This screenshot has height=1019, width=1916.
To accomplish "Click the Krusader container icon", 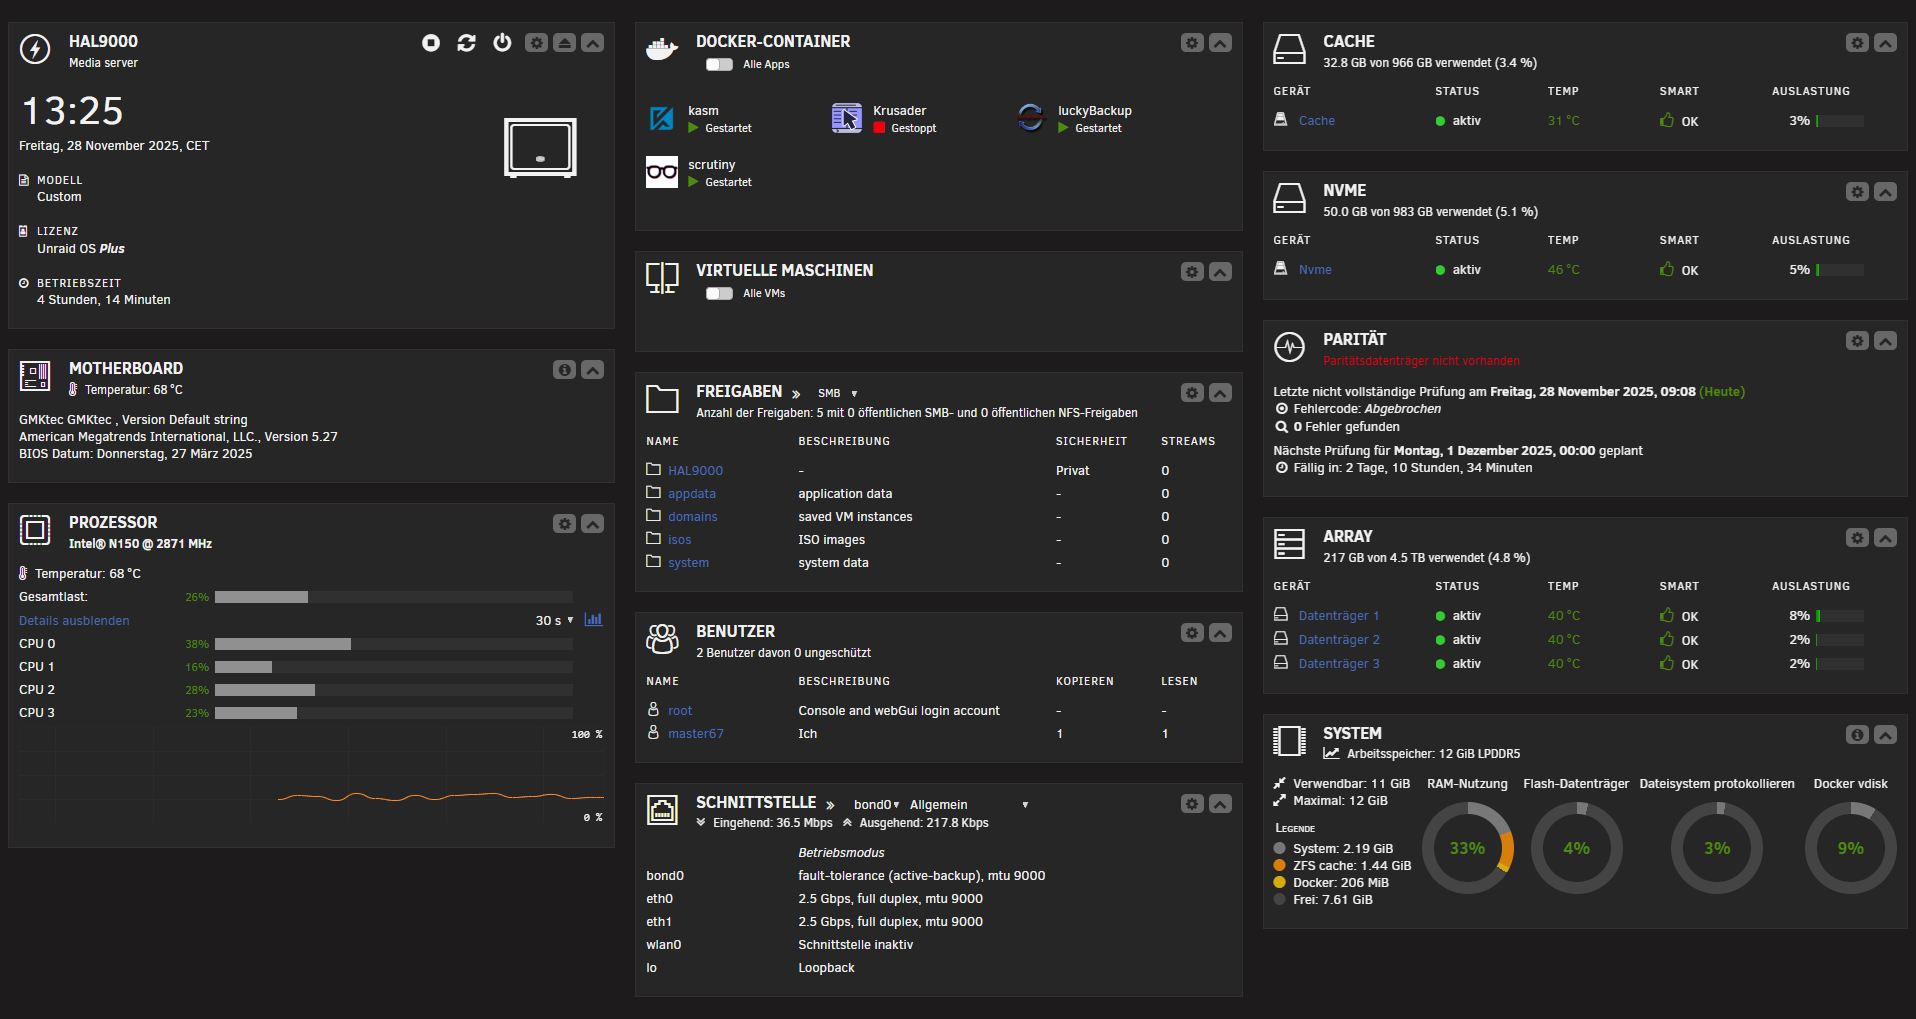I will (846, 119).
